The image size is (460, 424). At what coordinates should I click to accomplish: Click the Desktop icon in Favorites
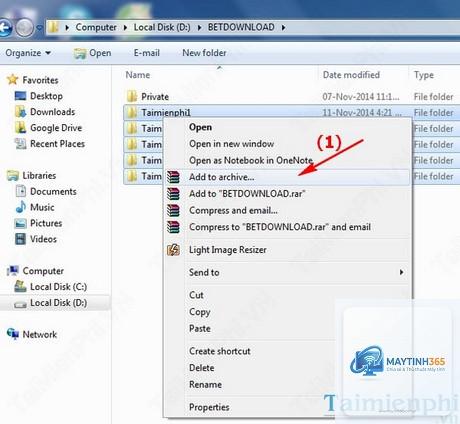tap(20, 96)
